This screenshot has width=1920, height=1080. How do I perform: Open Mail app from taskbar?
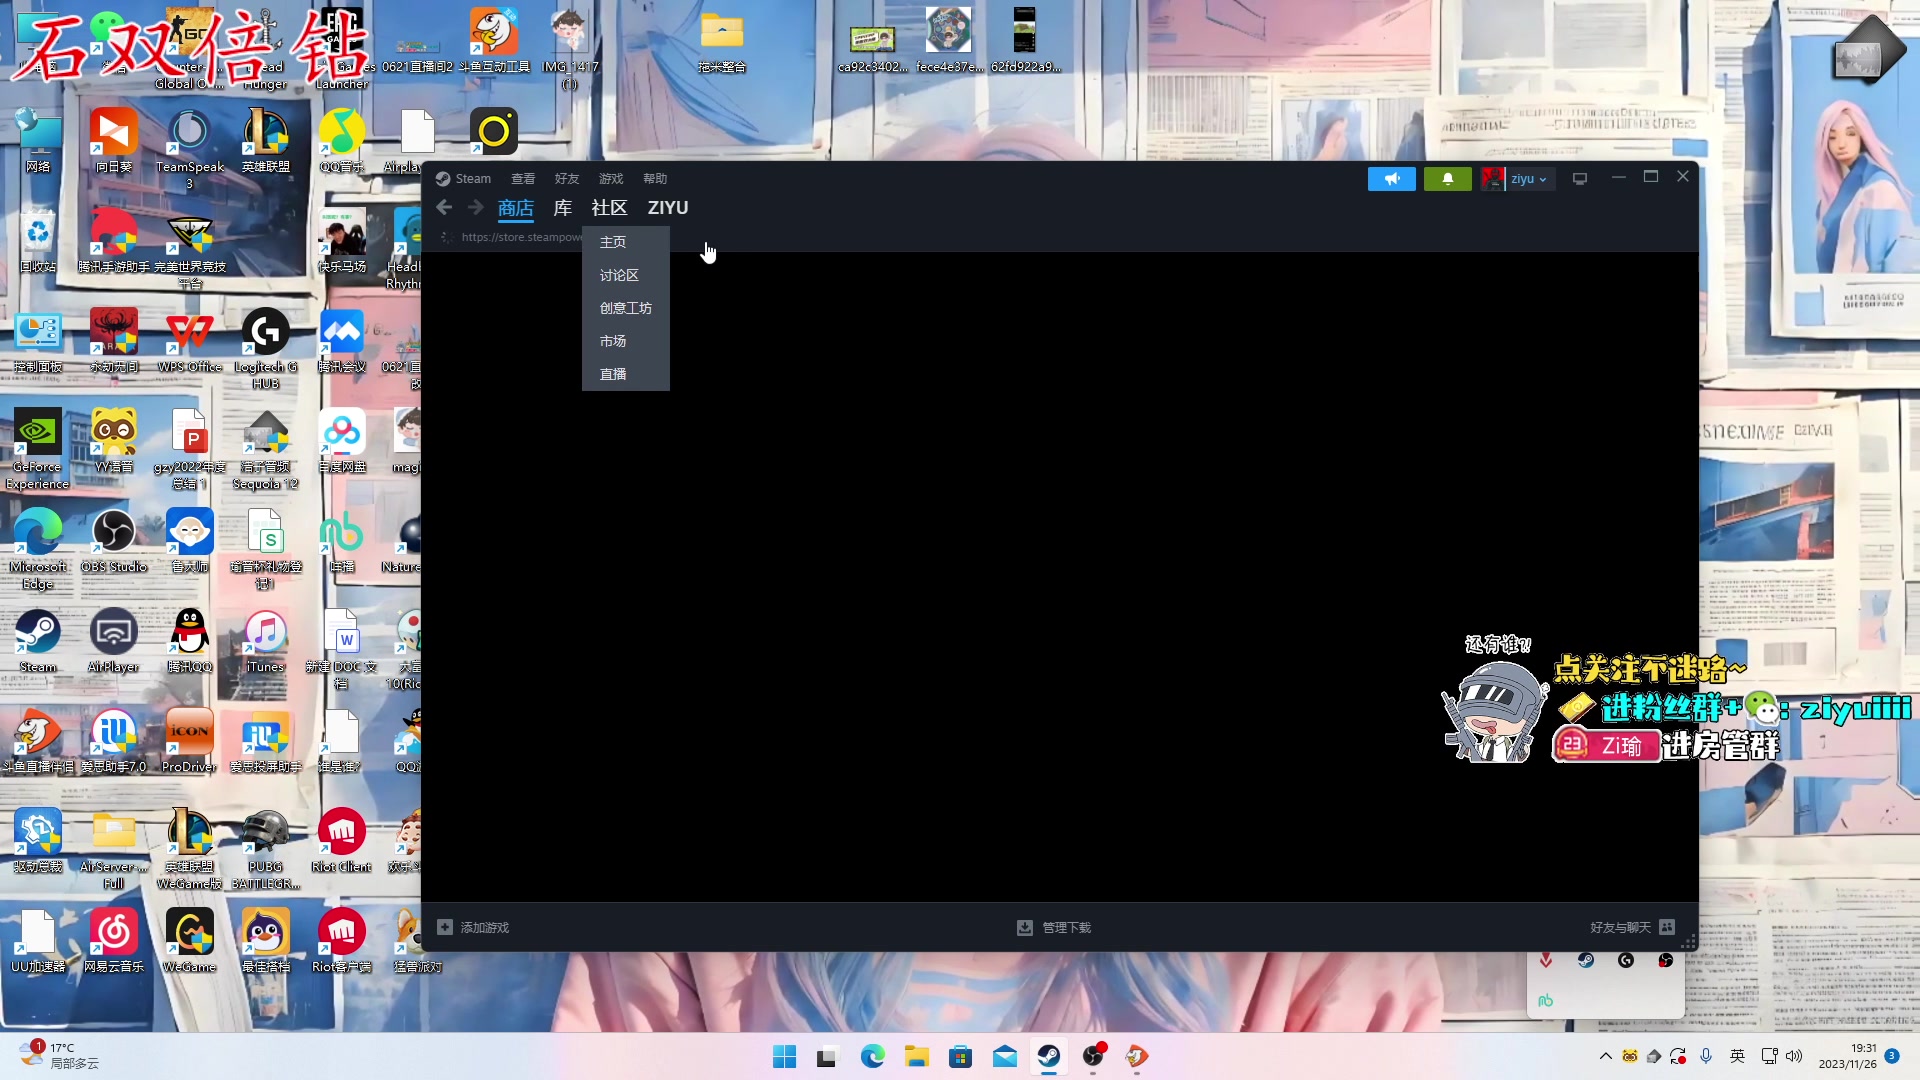pyautogui.click(x=1005, y=1056)
